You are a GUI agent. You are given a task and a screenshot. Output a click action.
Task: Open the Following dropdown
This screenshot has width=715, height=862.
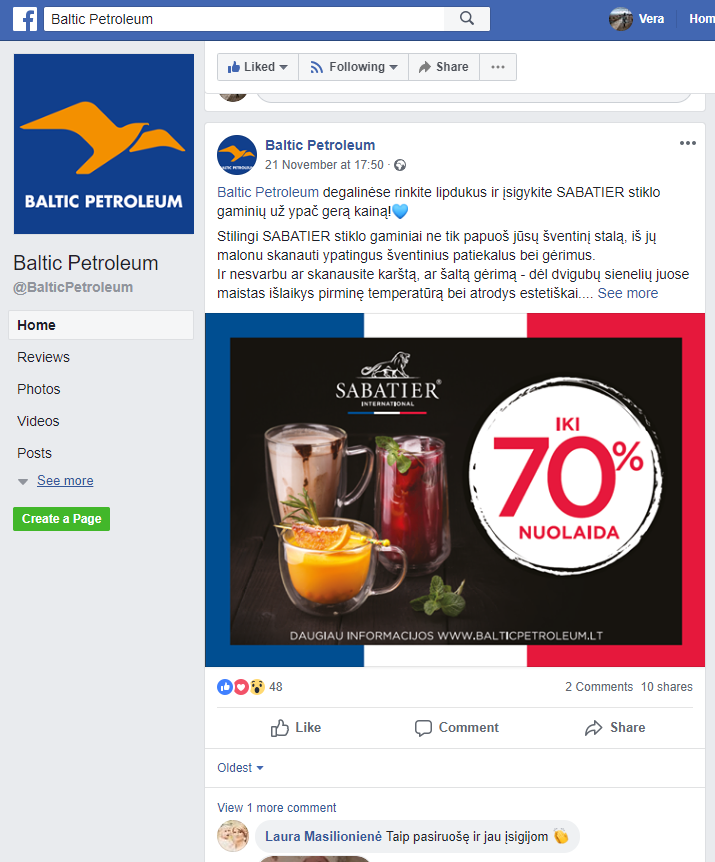click(353, 67)
